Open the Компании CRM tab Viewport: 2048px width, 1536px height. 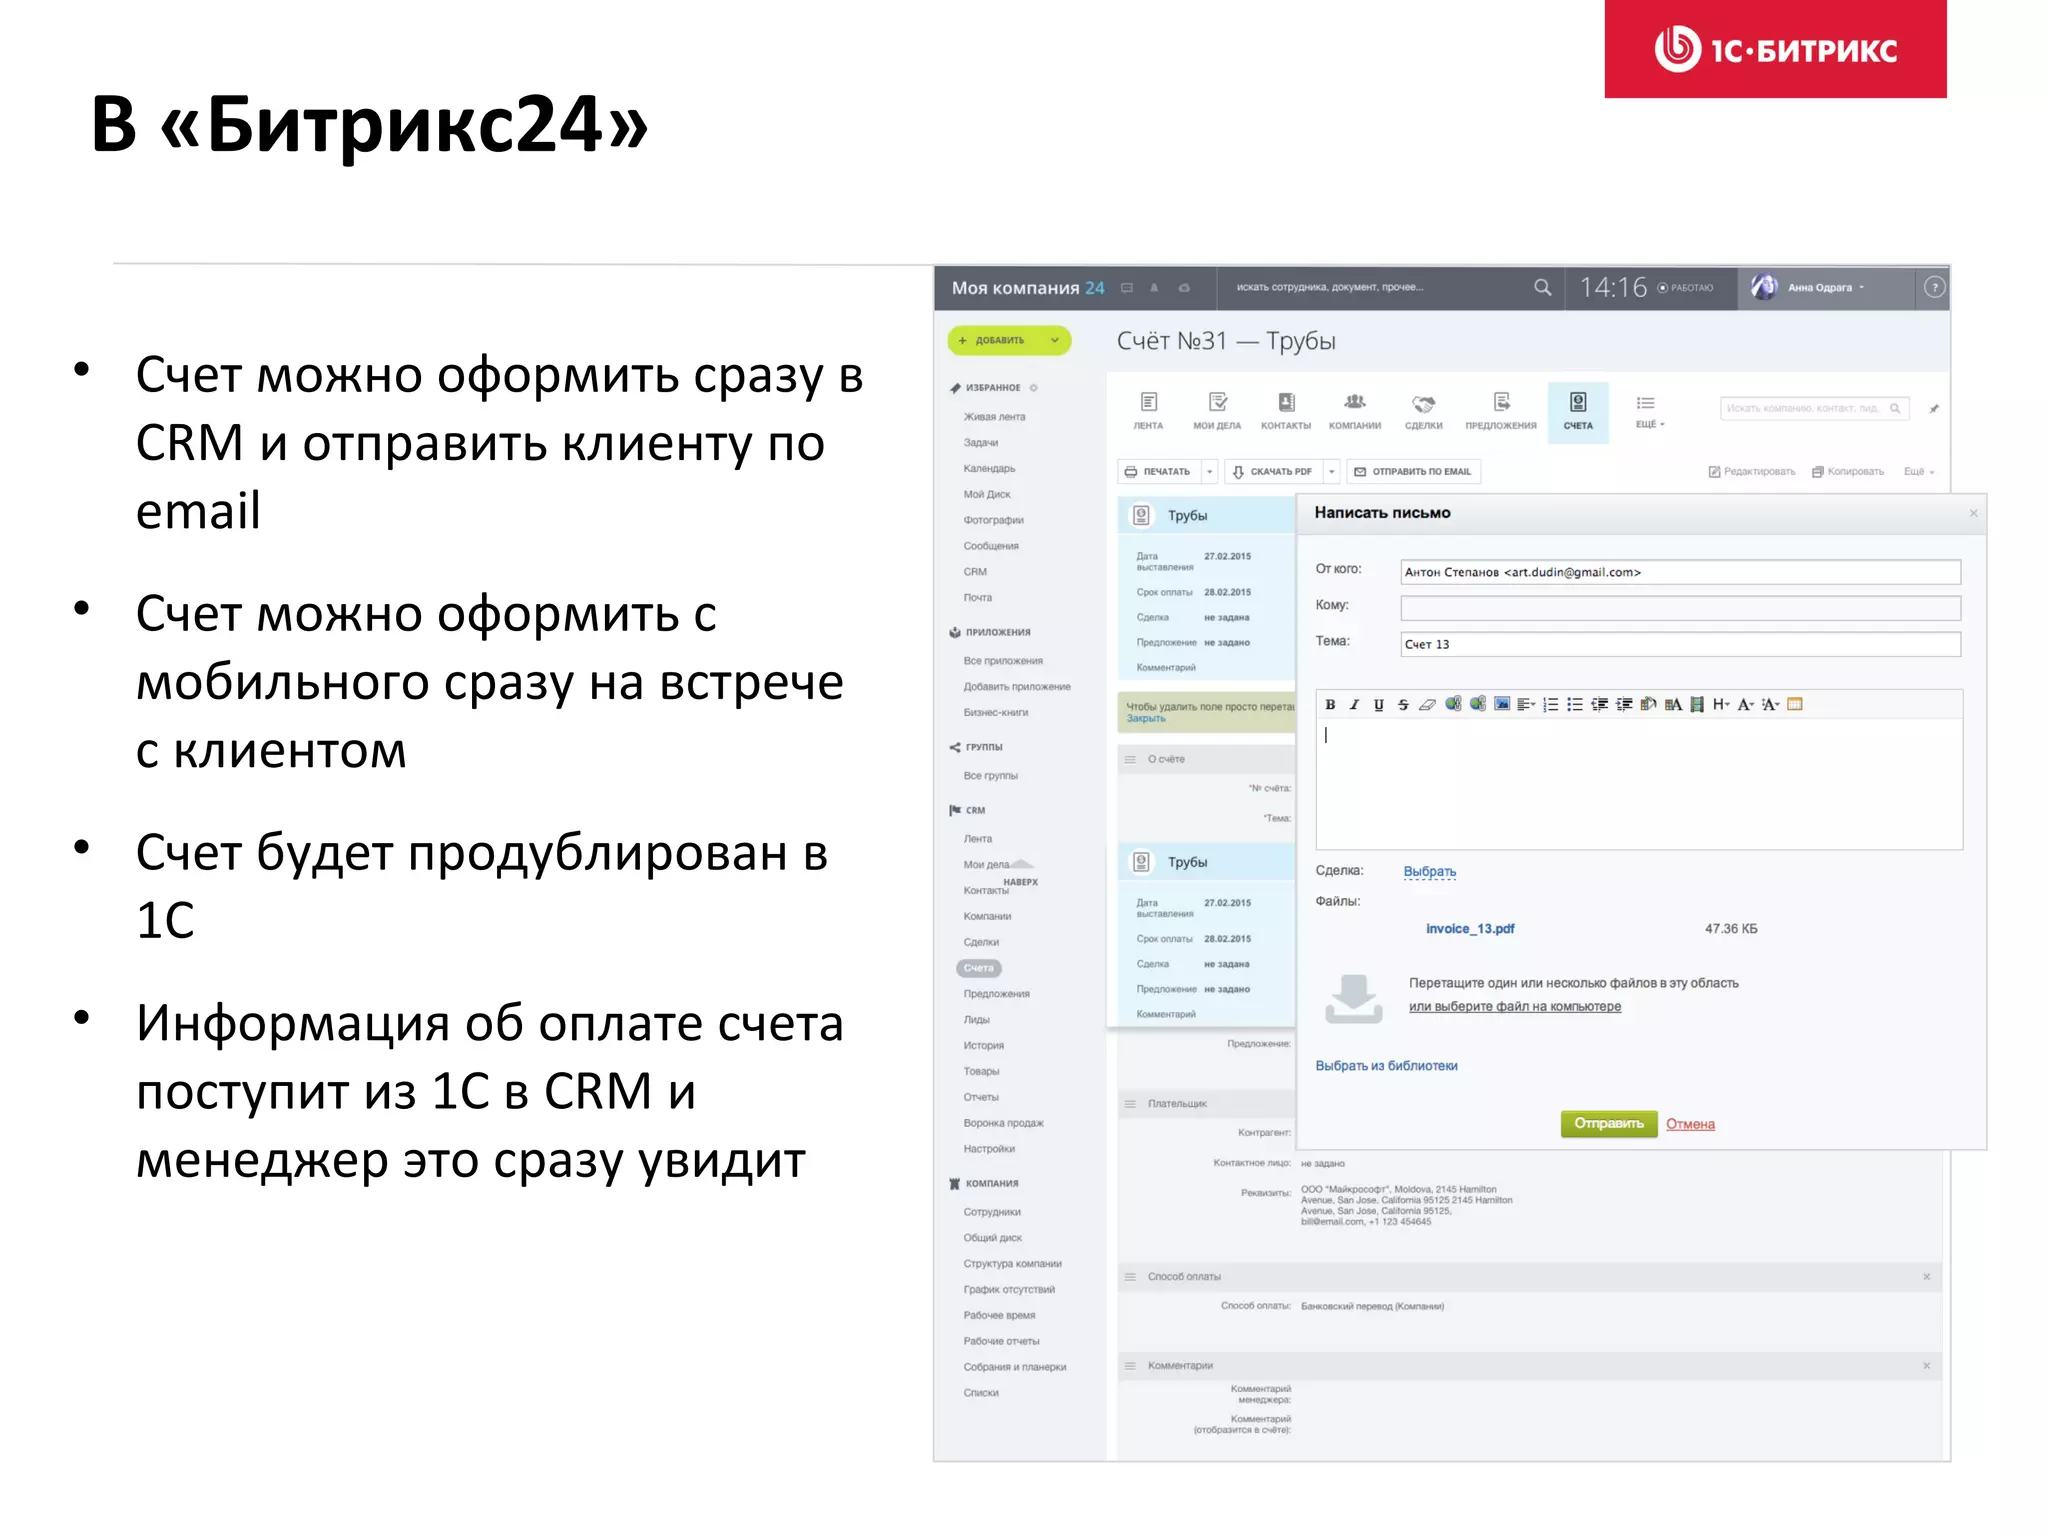[x=1355, y=411]
